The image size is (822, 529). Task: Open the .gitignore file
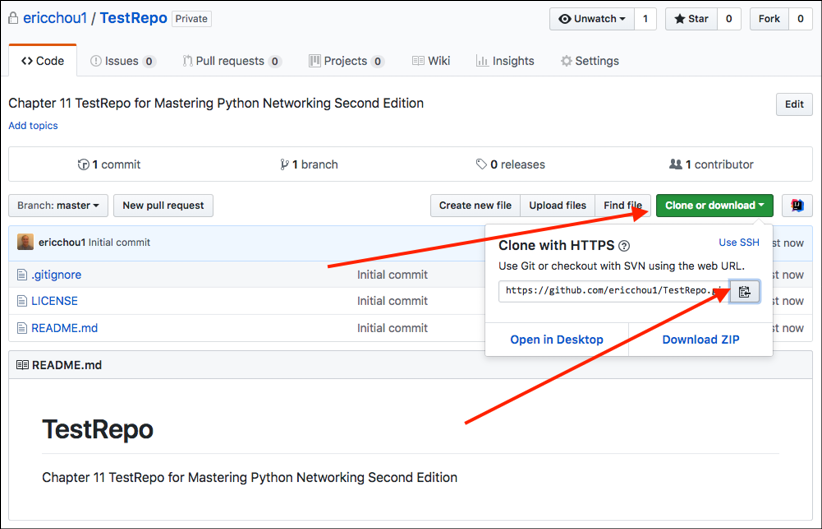coord(56,275)
